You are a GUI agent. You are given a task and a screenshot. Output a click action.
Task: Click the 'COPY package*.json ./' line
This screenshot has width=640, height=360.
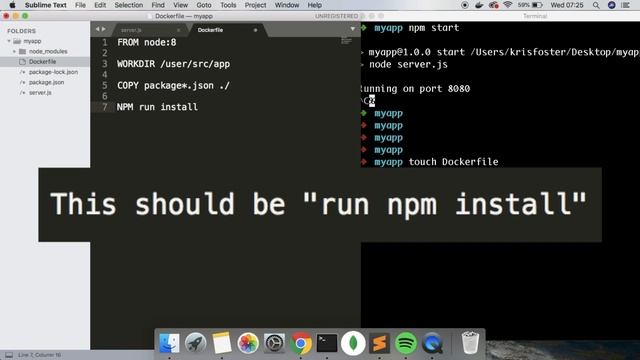(173, 85)
